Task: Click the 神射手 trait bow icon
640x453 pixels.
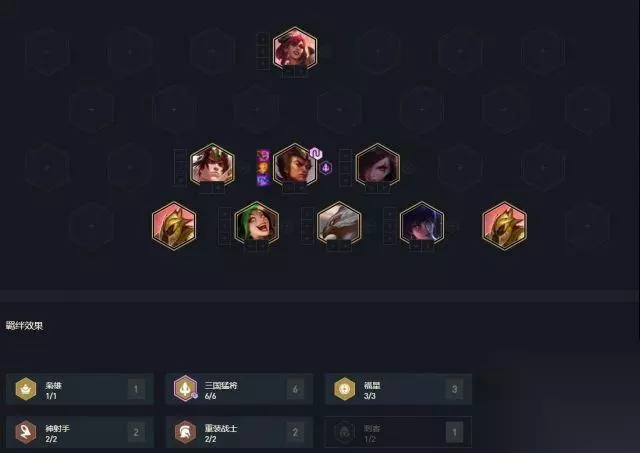Action: click(26, 432)
